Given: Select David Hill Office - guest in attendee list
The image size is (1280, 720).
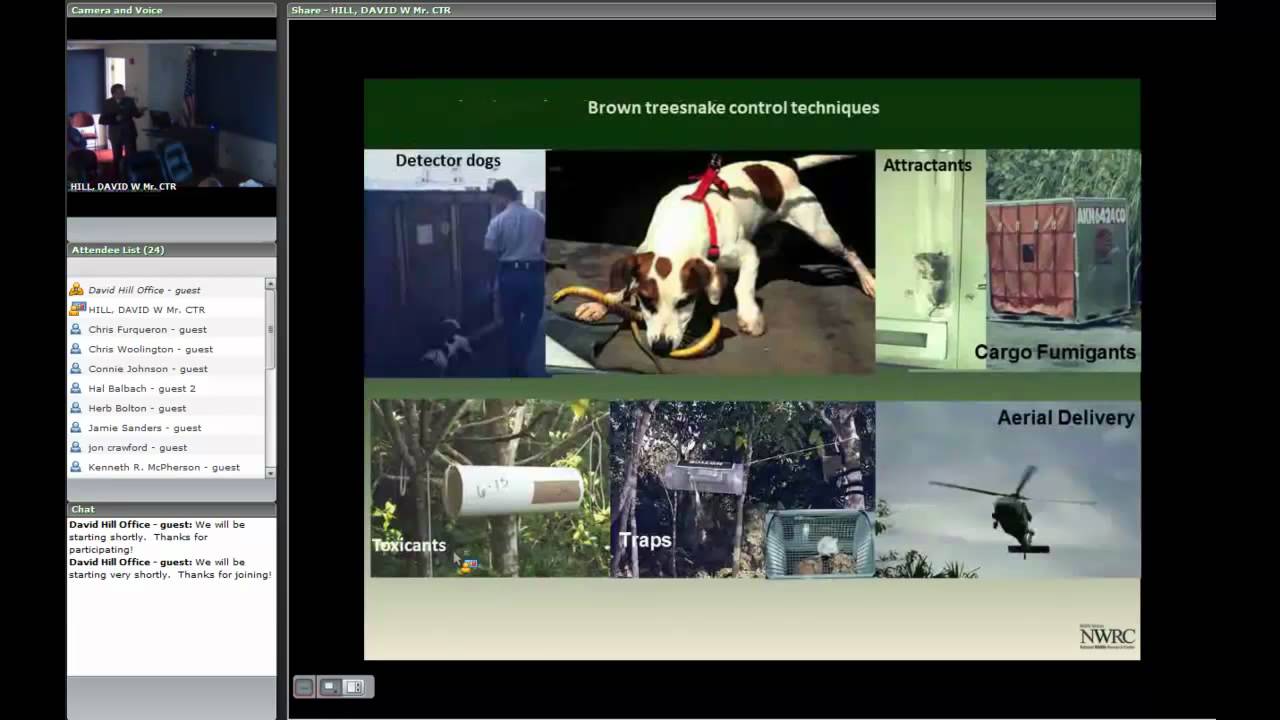Looking at the screenshot, I should [x=166, y=290].
